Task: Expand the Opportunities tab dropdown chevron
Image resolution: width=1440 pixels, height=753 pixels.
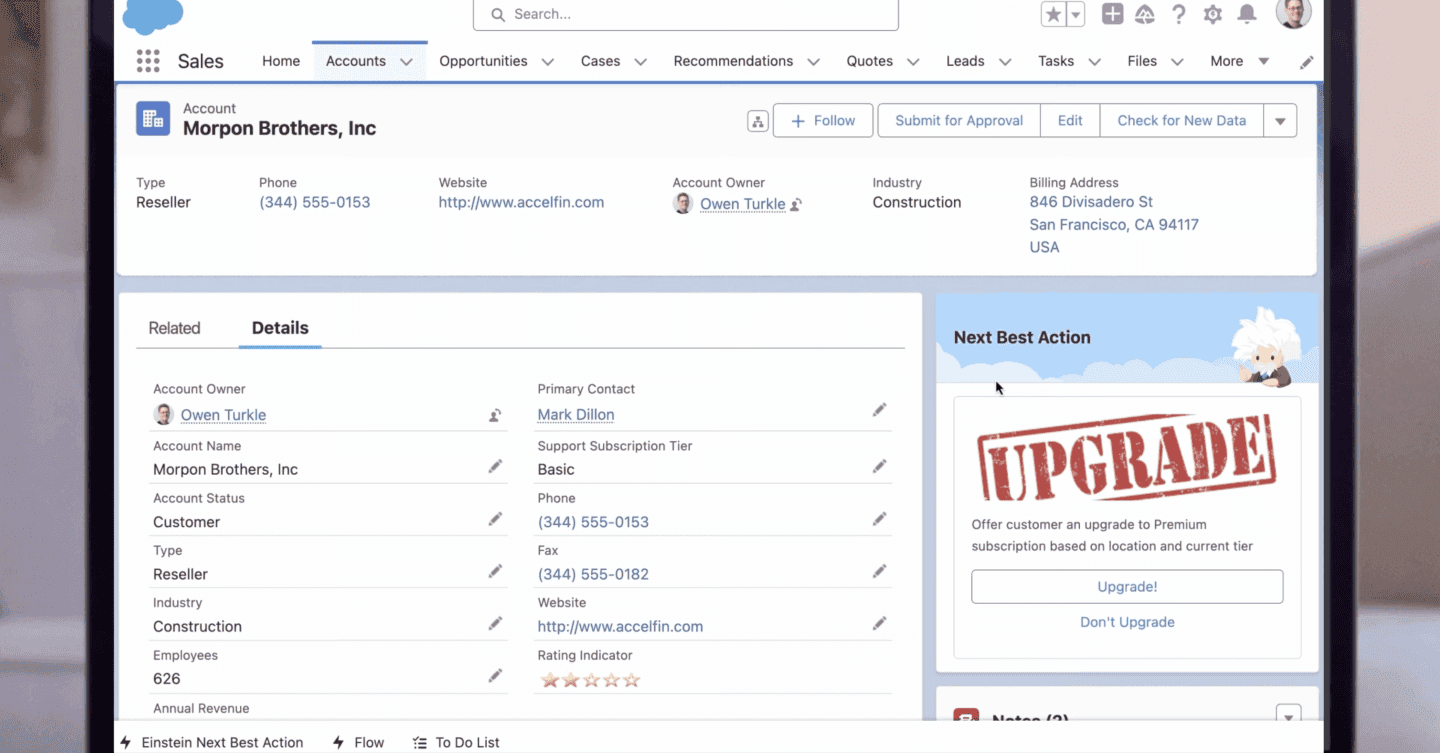Action: (x=547, y=62)
